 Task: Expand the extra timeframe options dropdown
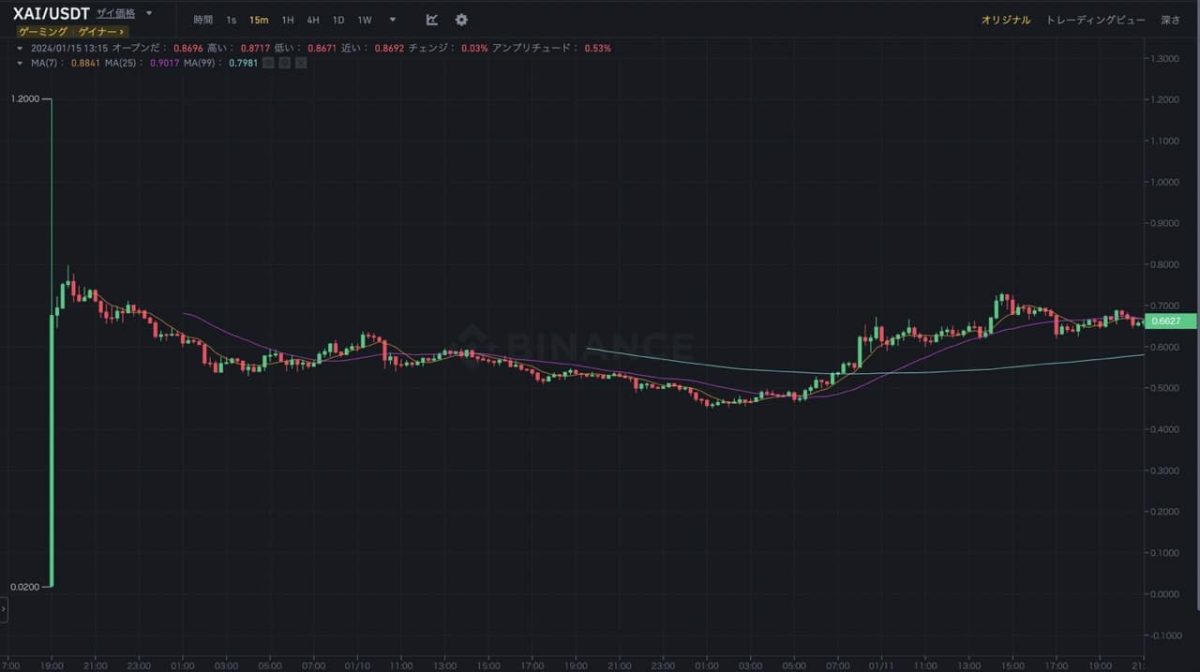(393, 20)
